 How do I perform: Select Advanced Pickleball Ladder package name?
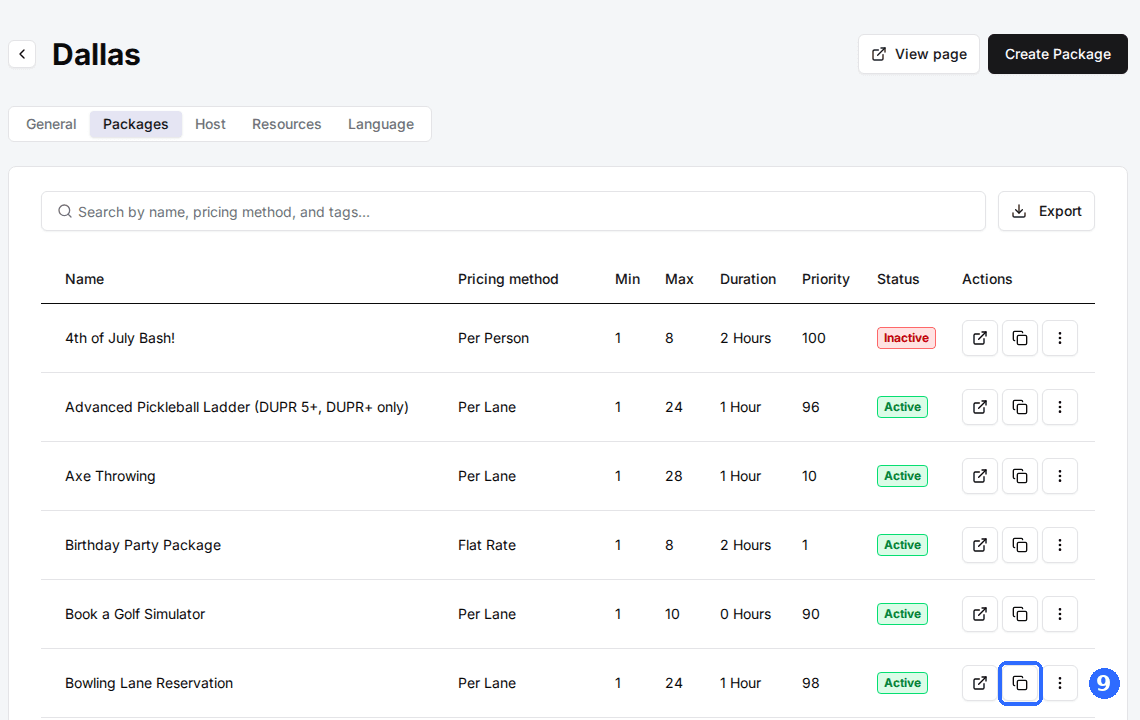pyautogui.click(x=236, y=407)
